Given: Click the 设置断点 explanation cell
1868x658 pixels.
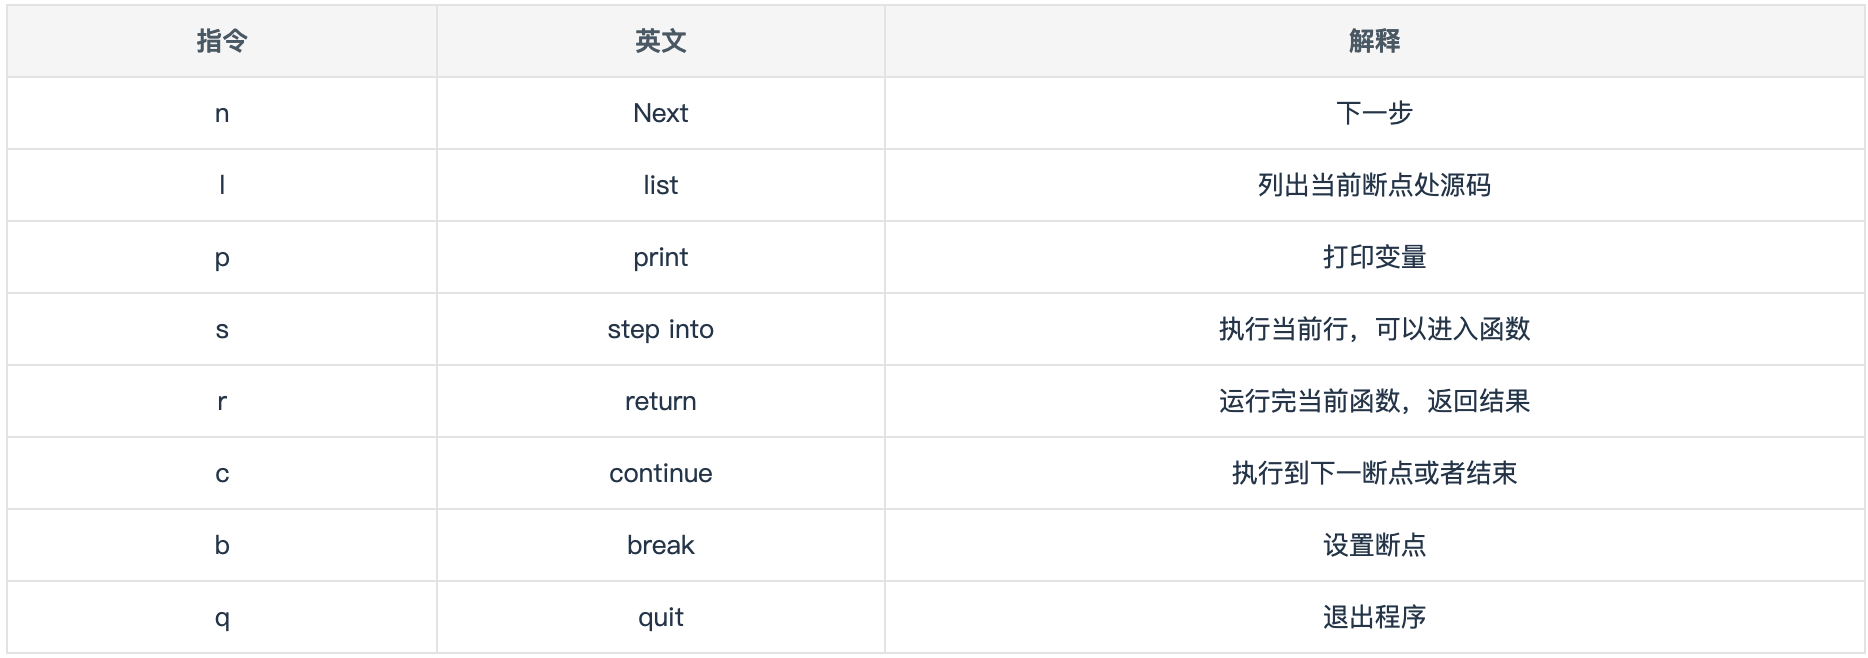Looking at the screenshot, I should (x=1374, y=545).
